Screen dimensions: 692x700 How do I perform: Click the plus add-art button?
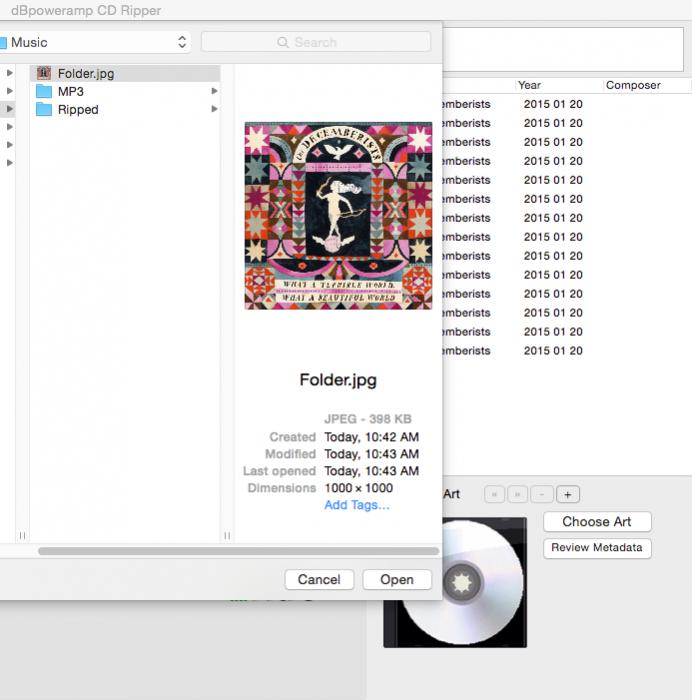pos(568,494)
